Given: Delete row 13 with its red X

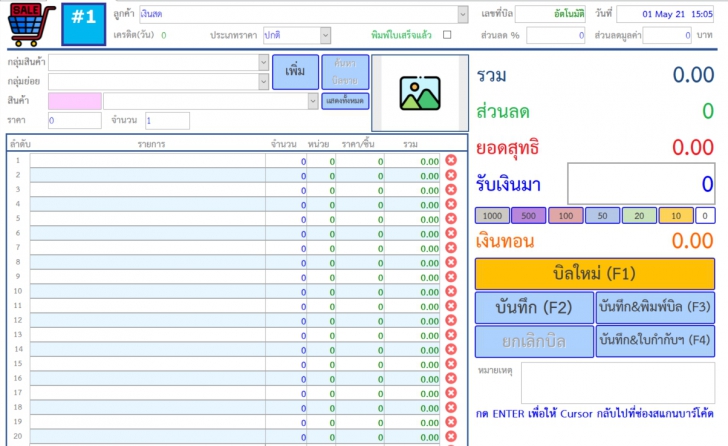Looking at the screenshot, I should coord(451,335).
